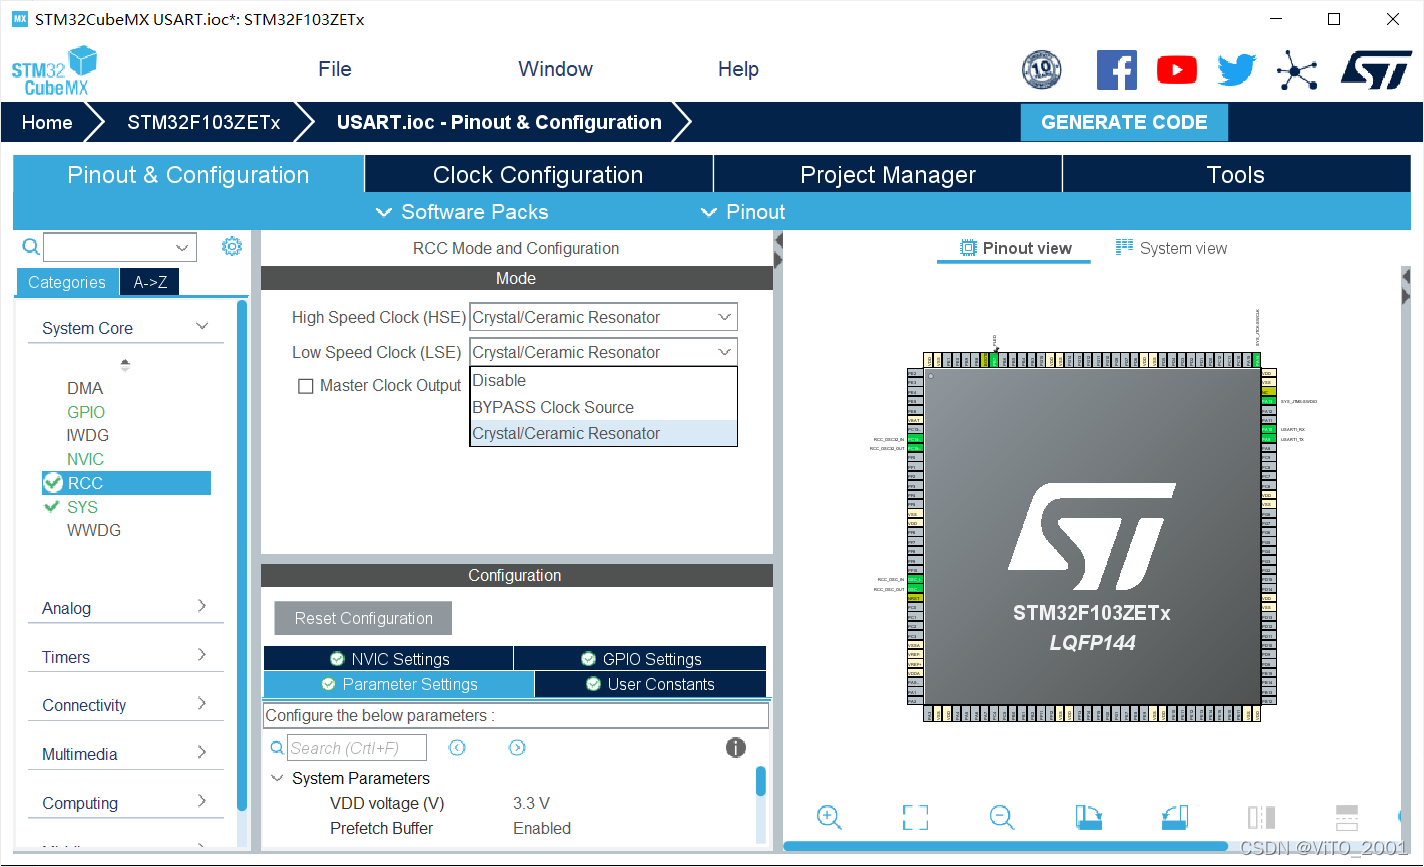The width and height of the screenshot is (1424, 867).
Task: Open the Help menu
Action: [x=738, y=69]
